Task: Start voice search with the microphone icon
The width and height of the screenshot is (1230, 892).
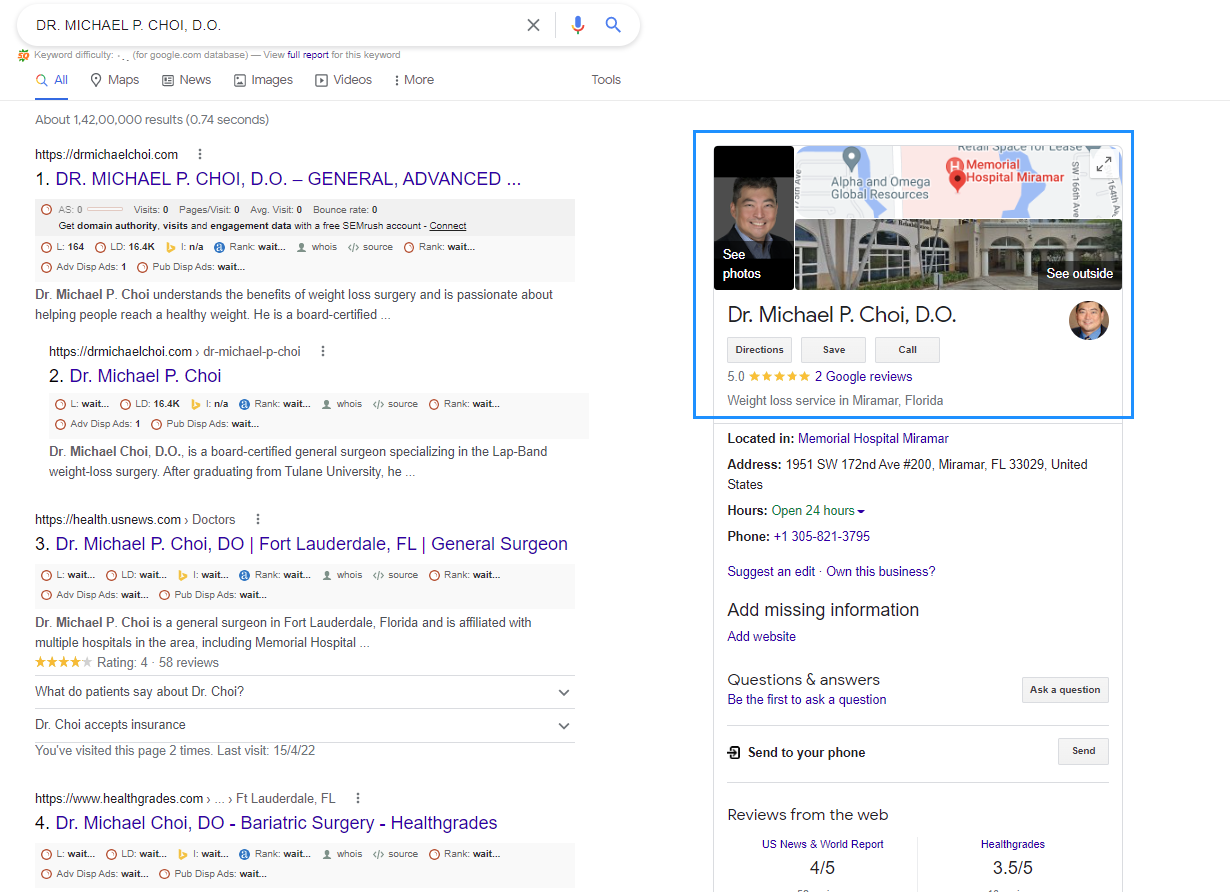Action: pyautogui.click(x=577, y=25)
